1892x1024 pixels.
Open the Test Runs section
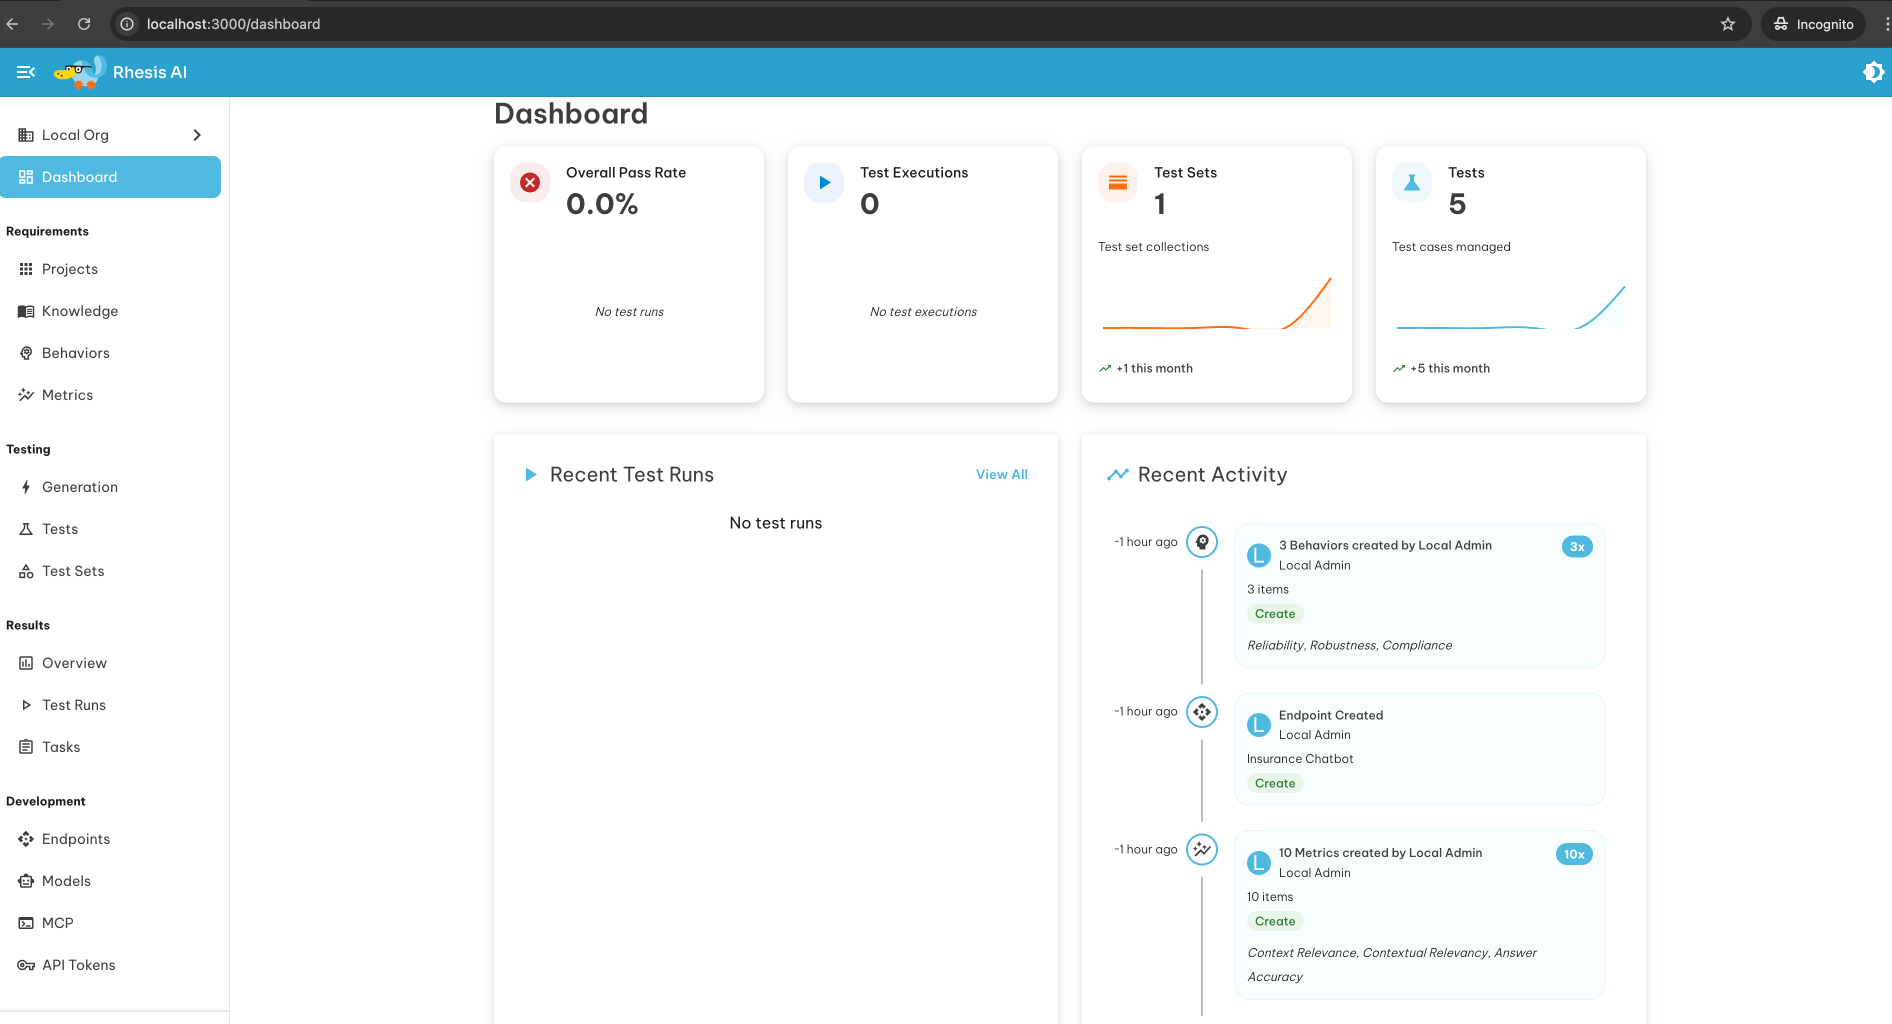click(x=73, y=704)
